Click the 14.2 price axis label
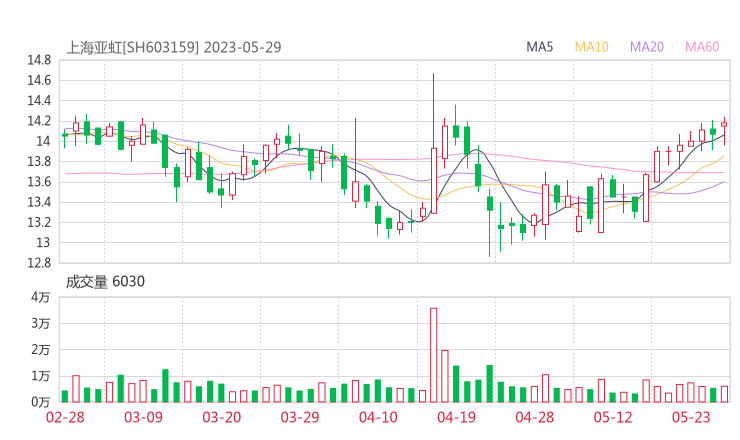 click(x=39, y=121)
